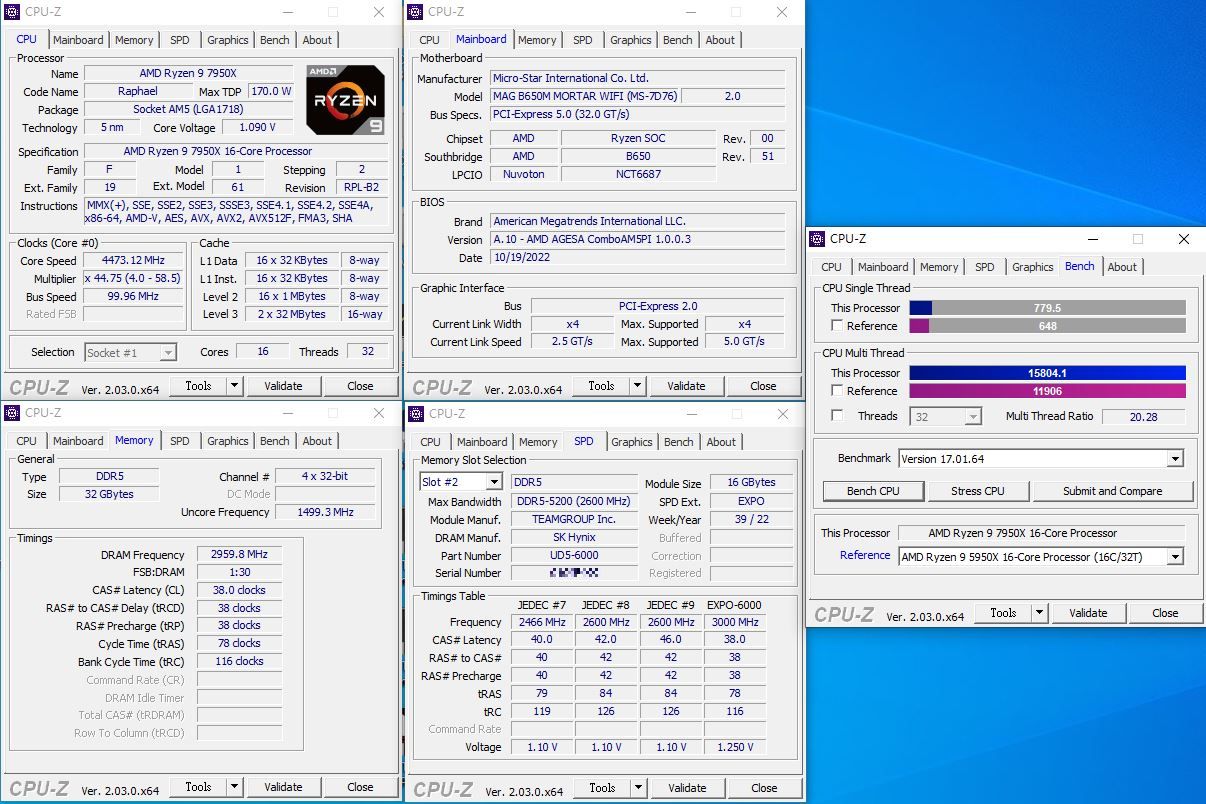Click the Close button in the Memory window
This screenshot has width=1206, height=804.
tap(360, 787)
